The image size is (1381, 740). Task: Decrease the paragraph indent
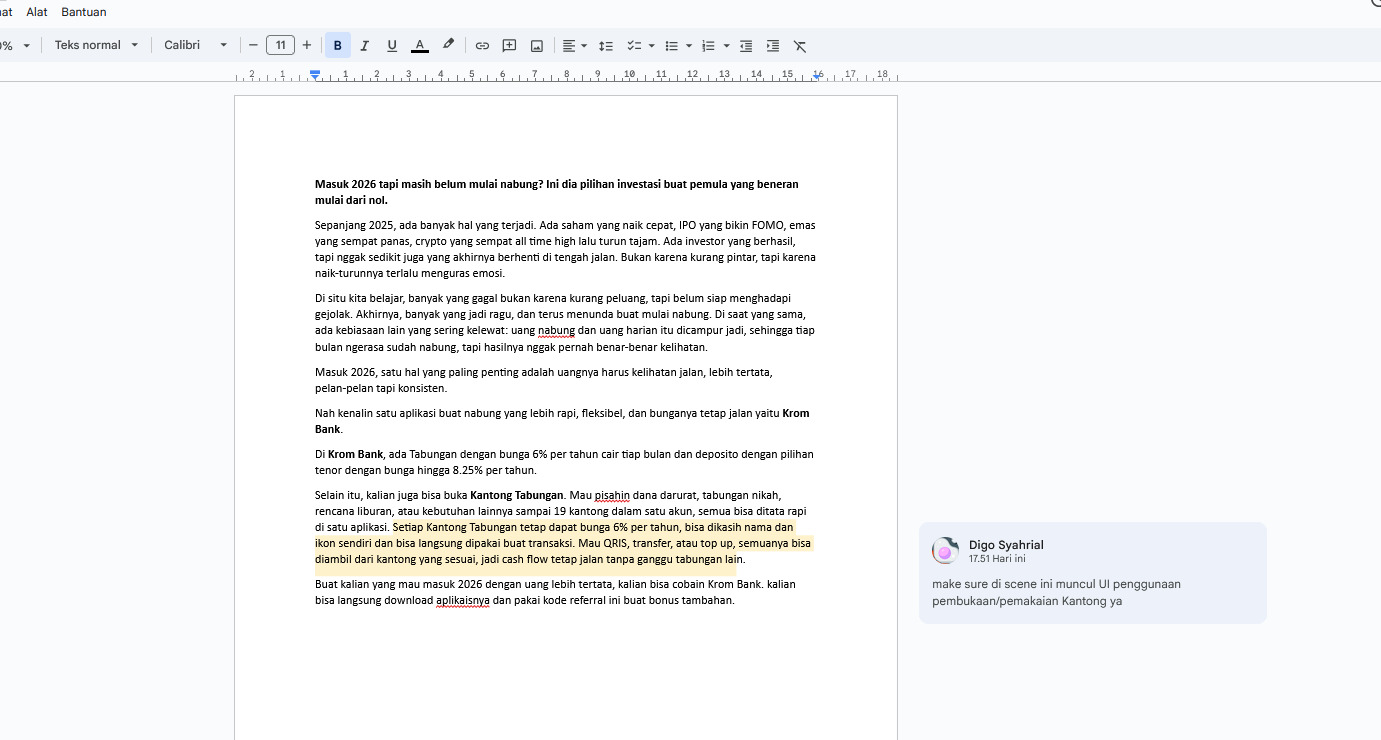[x=746, y=45]
